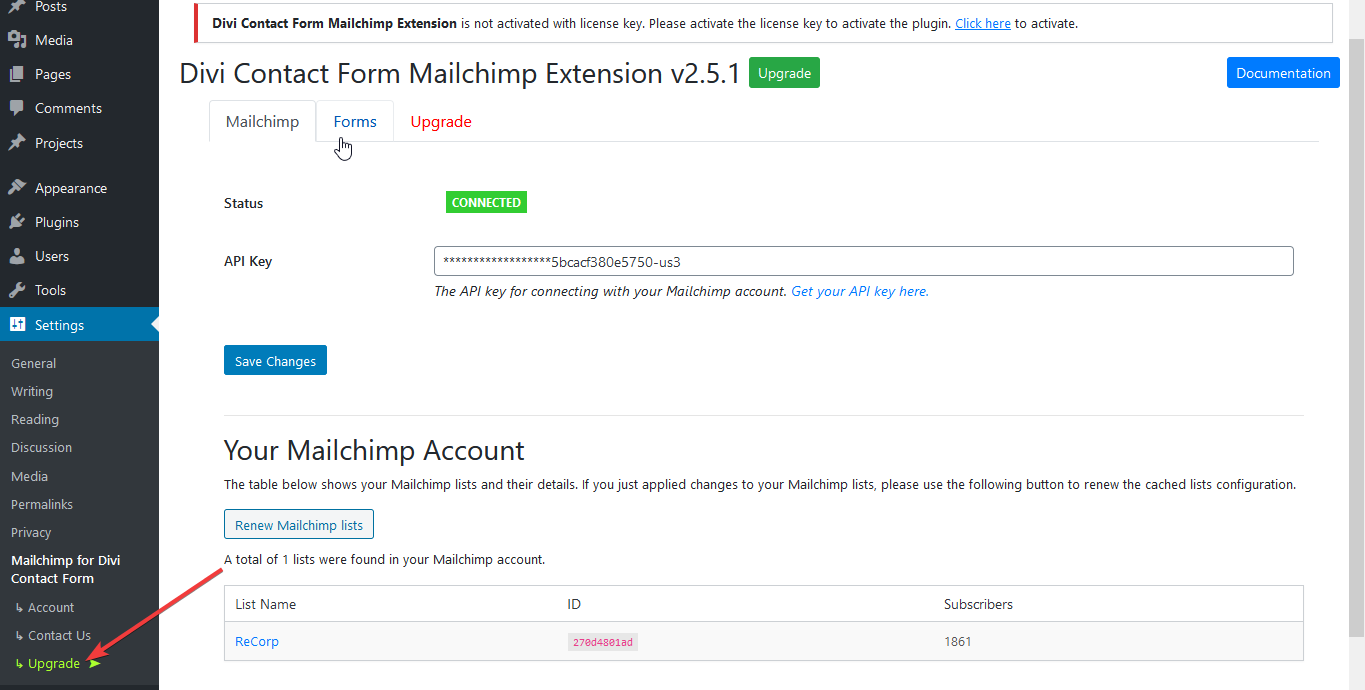The height and width of the screenshot is (690, 1365).
Task: Open Mailchimp for Divi Contact Form submenu
Action: coord(66,569)
